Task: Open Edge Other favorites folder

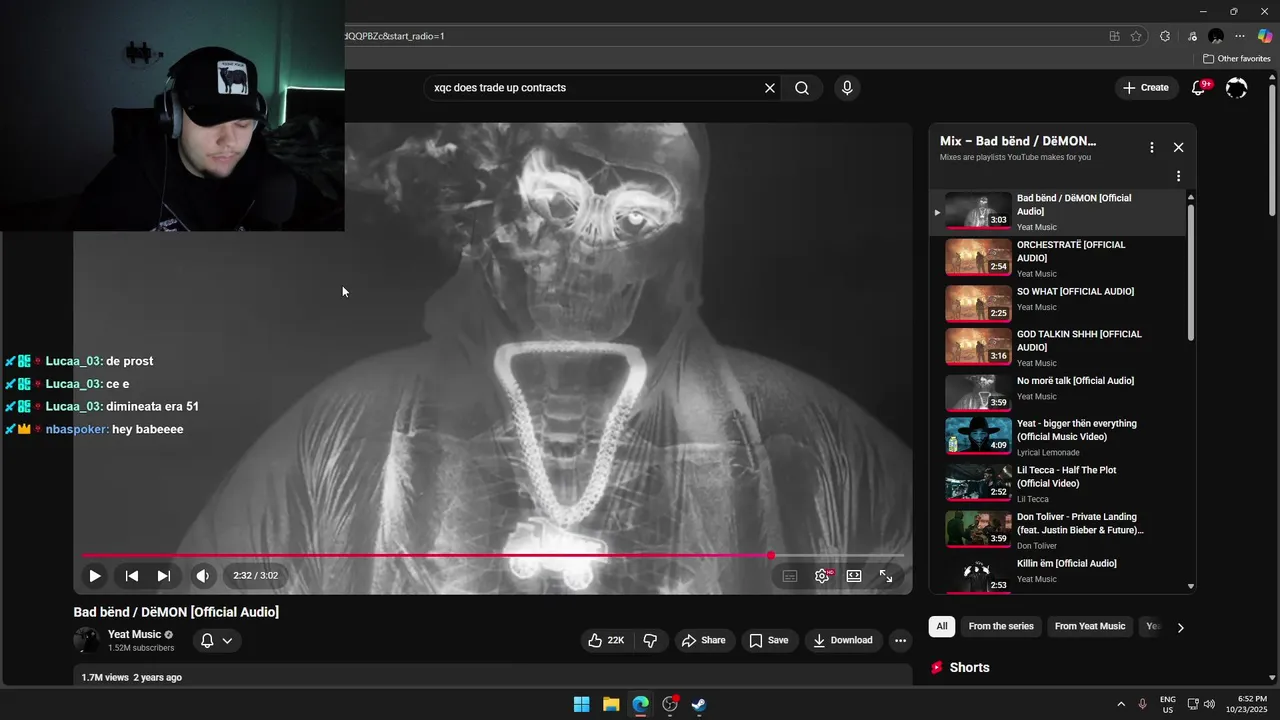Action: pos(1237,59)
